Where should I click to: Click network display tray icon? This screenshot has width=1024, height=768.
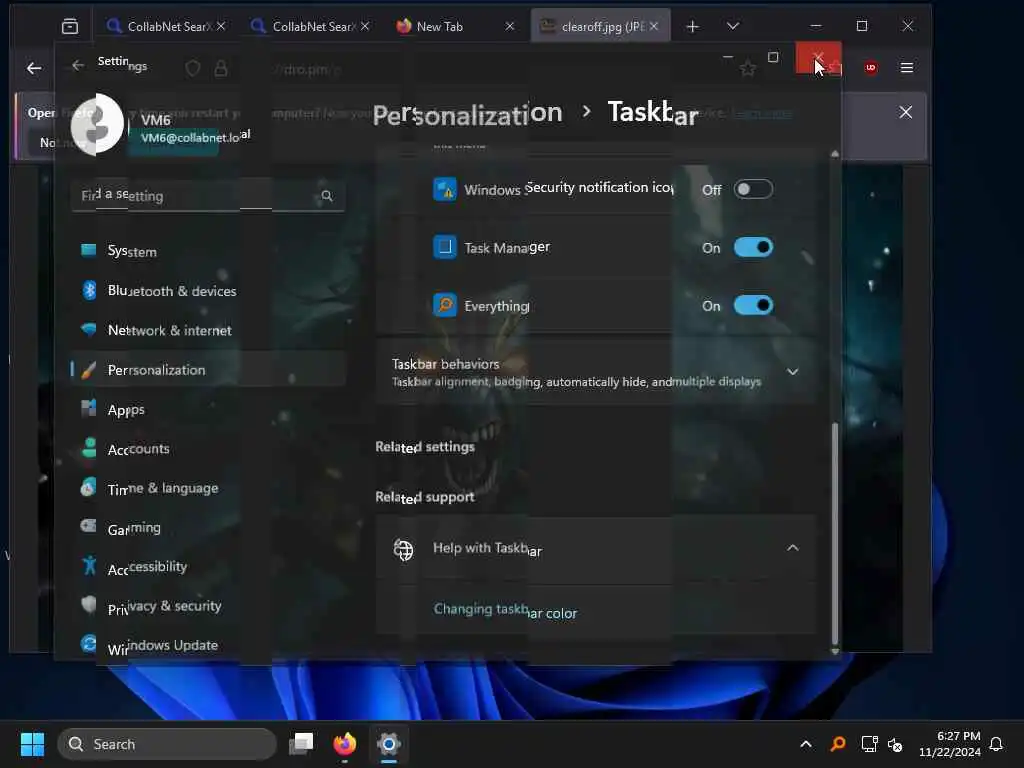869,744
